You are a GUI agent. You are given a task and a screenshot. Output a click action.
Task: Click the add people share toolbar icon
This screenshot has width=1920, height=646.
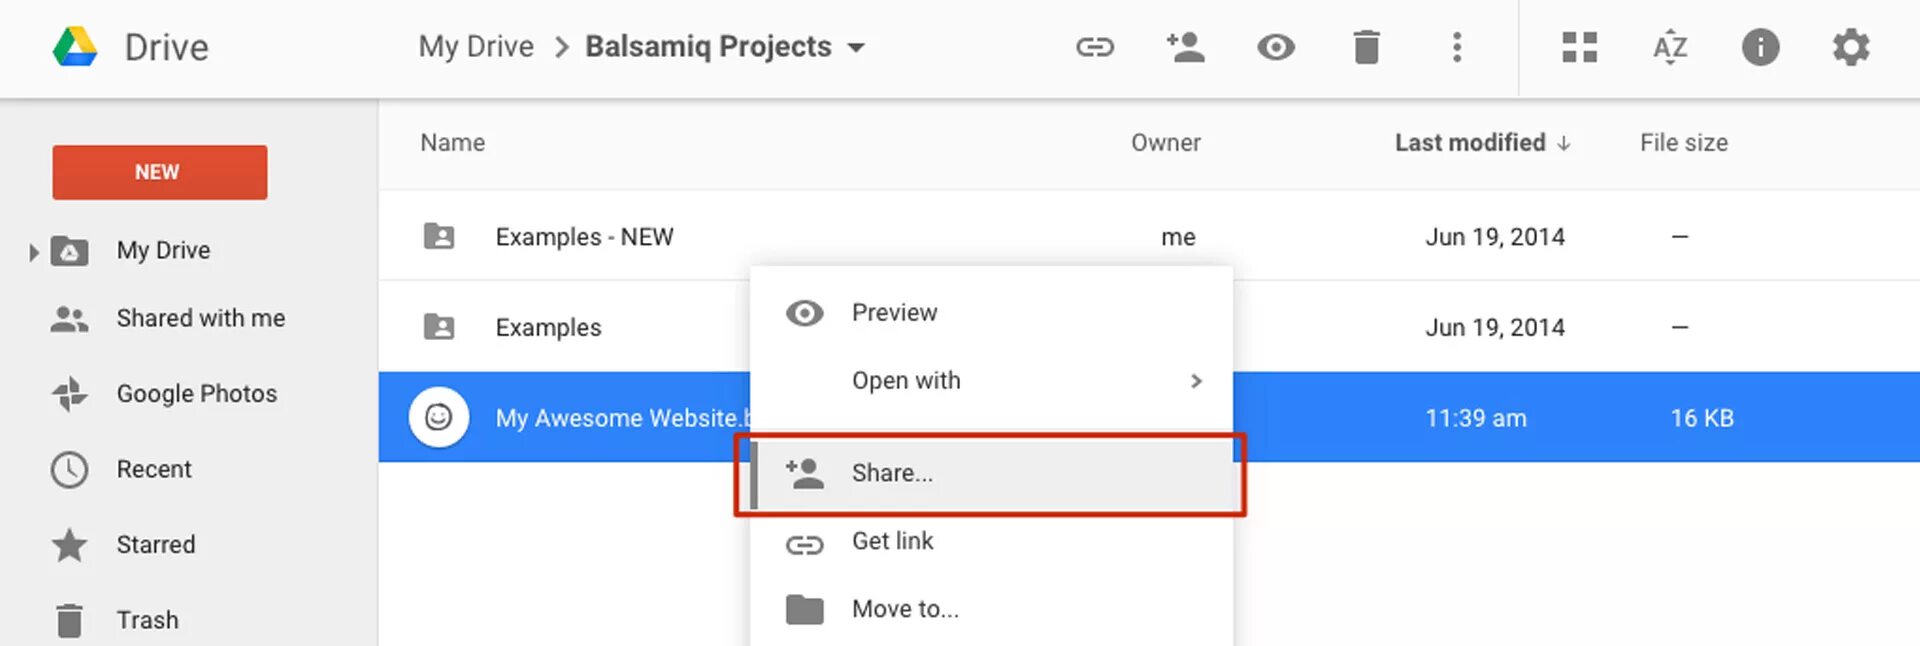click(1185, 47)
